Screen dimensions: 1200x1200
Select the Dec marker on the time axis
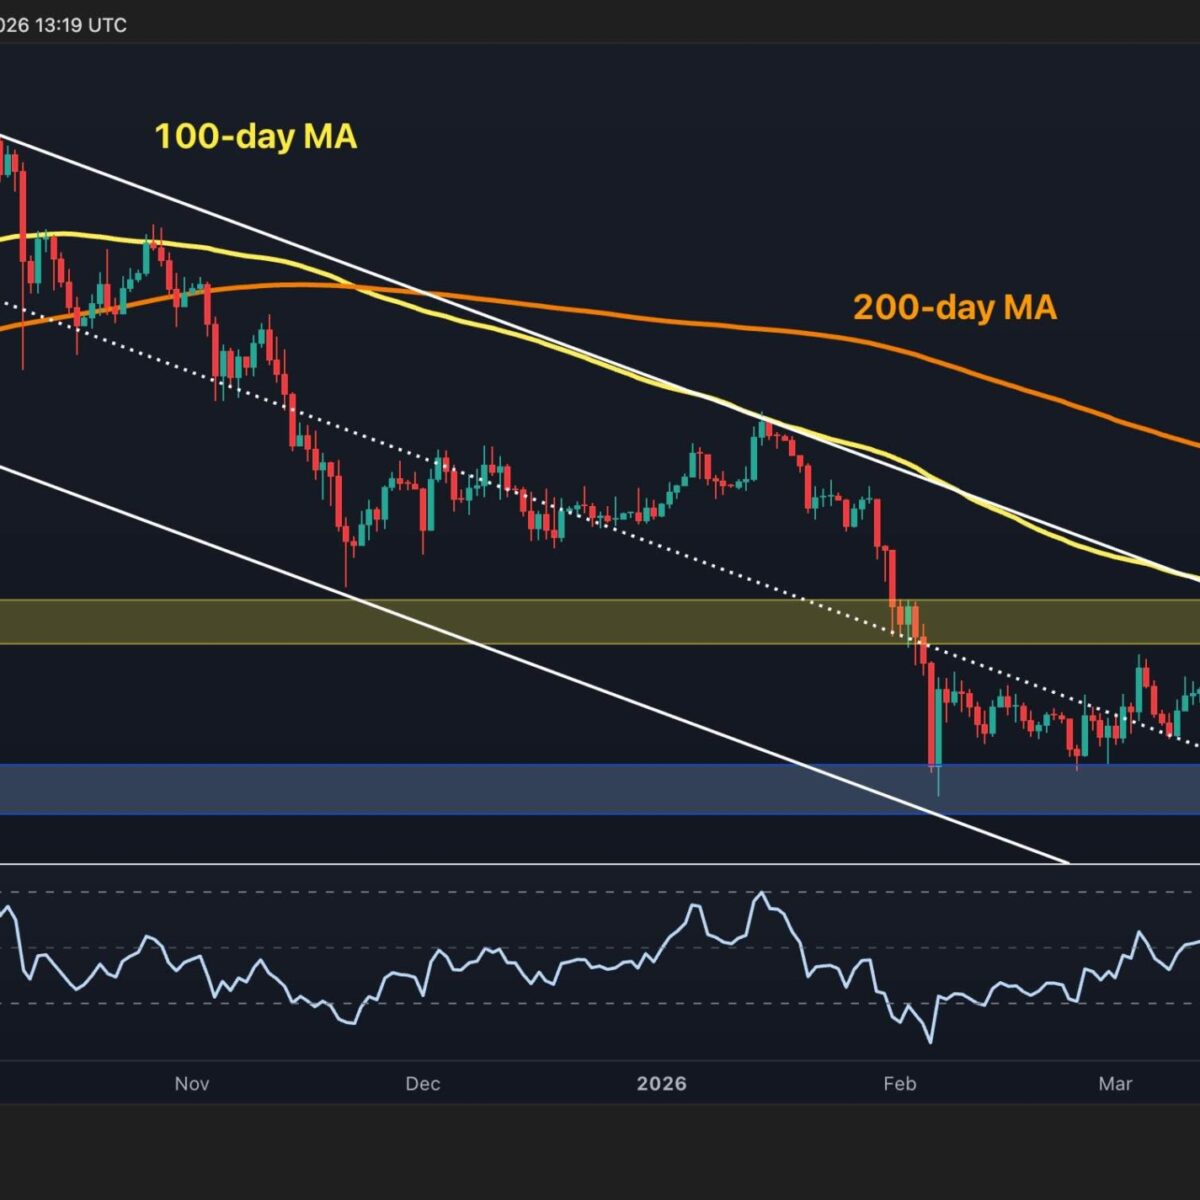coord(422,1084)
